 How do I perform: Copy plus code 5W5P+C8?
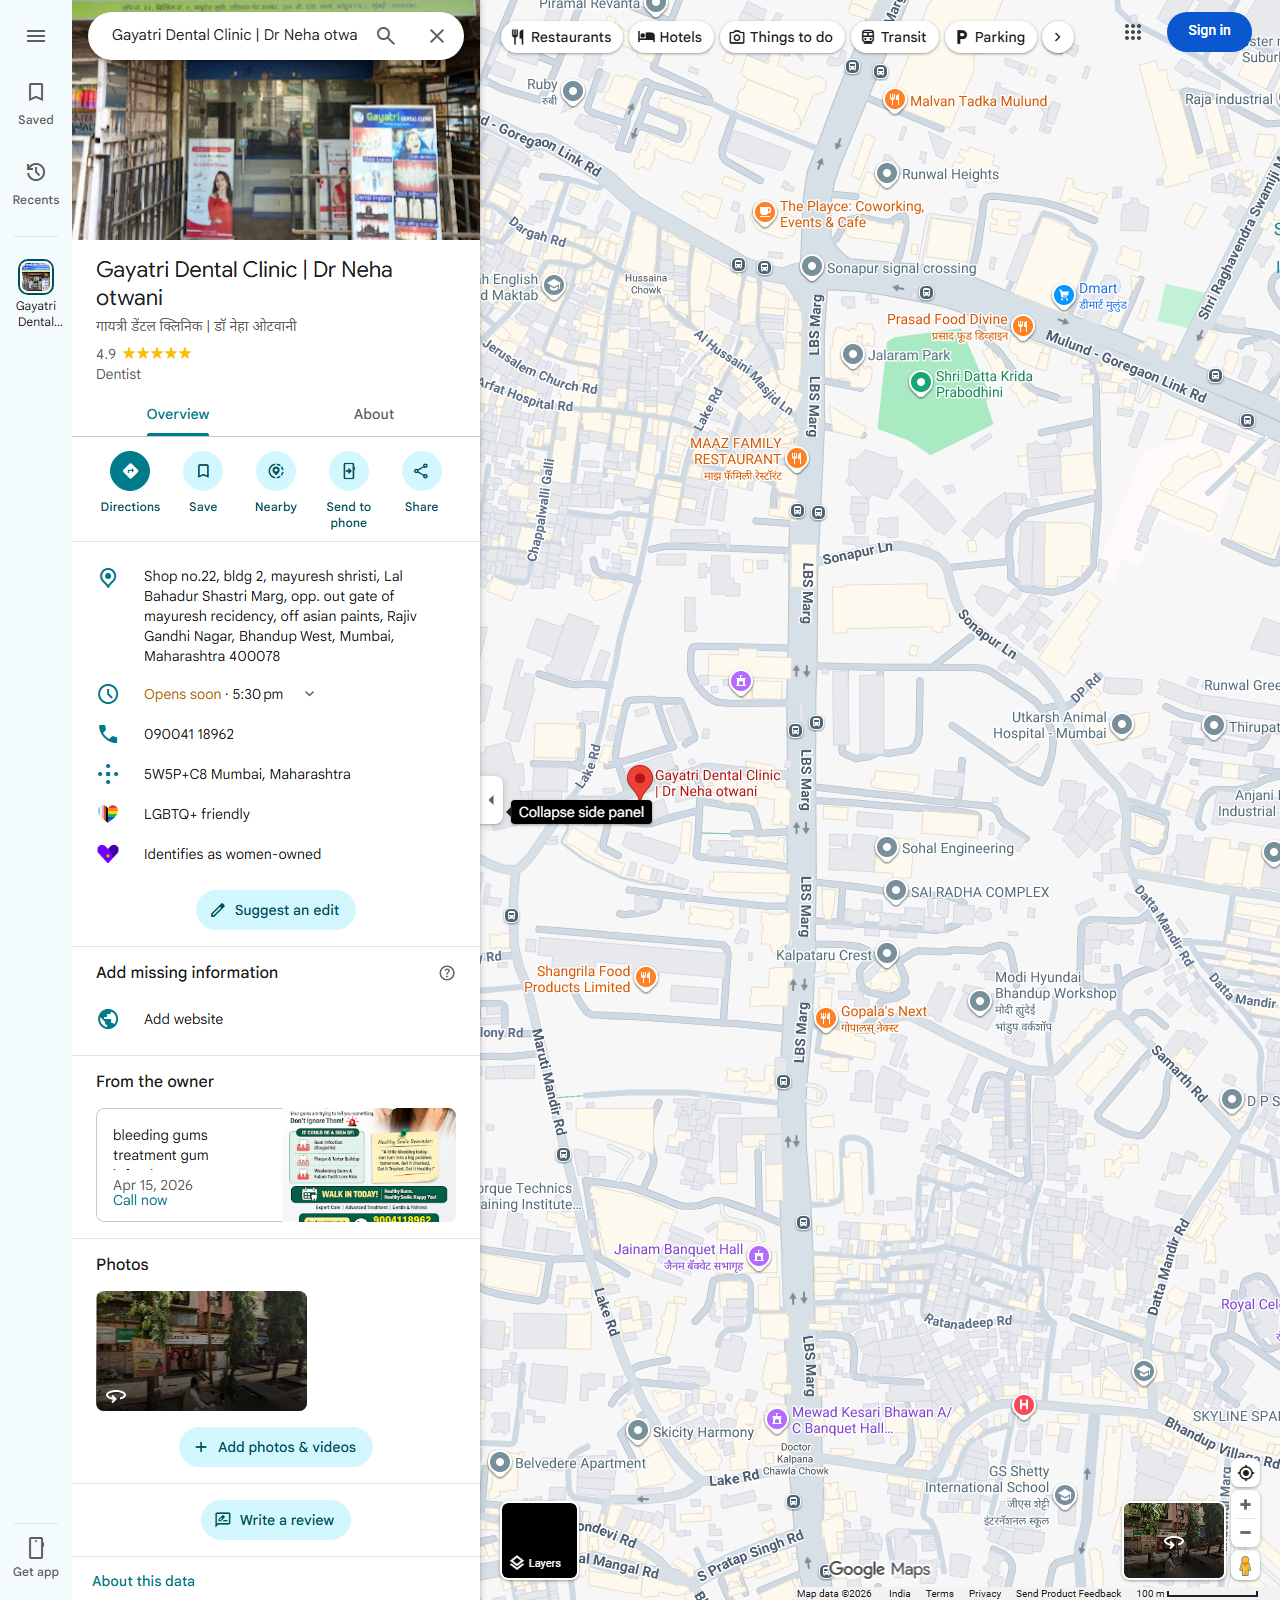point(247,774)
